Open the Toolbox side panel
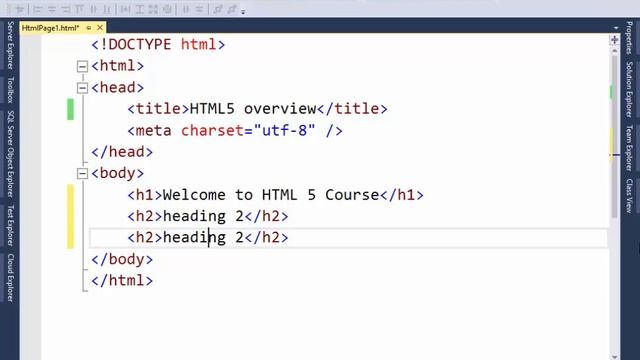640x360 pixels. coord(10,90)
